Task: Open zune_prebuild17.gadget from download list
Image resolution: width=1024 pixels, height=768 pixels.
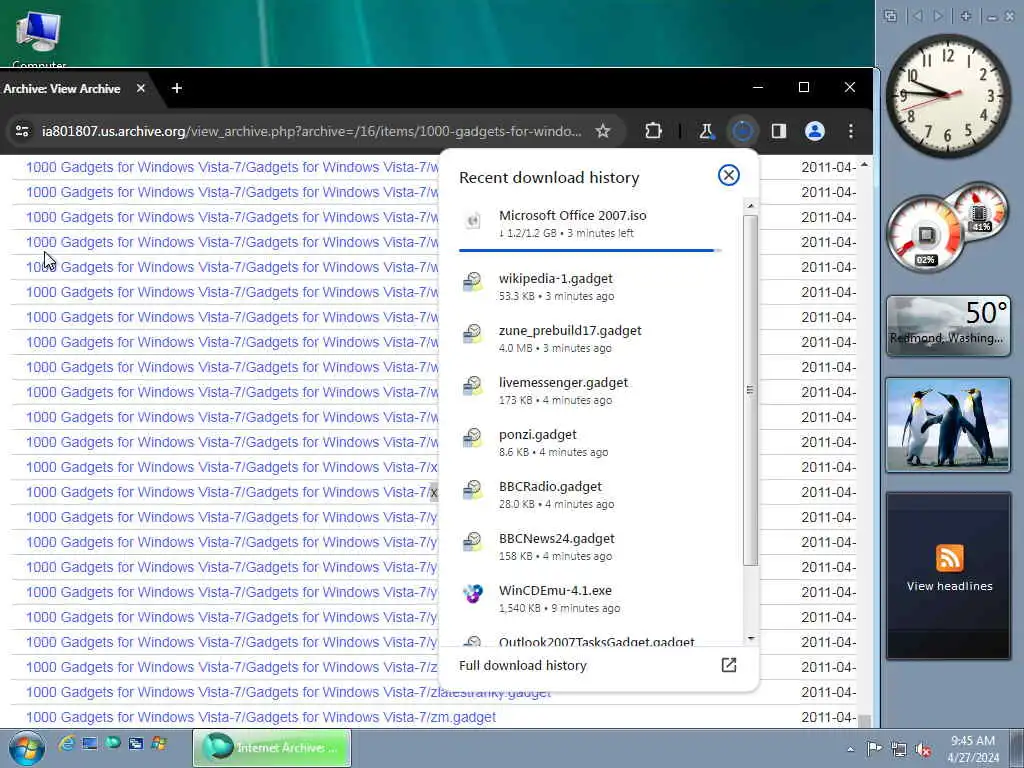Action: pos(590,339)
